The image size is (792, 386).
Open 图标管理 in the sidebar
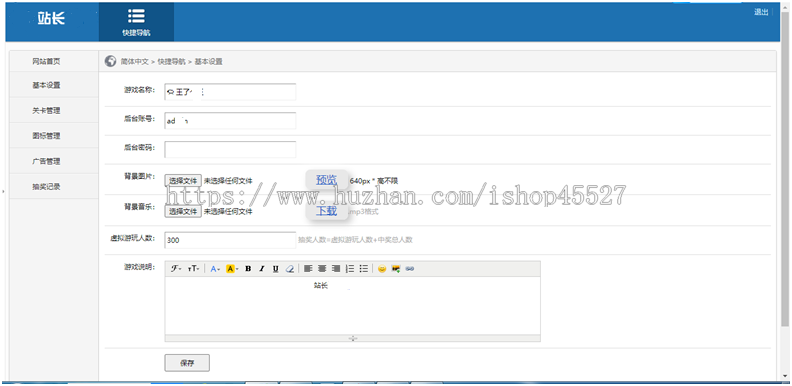tap(46, 136)
